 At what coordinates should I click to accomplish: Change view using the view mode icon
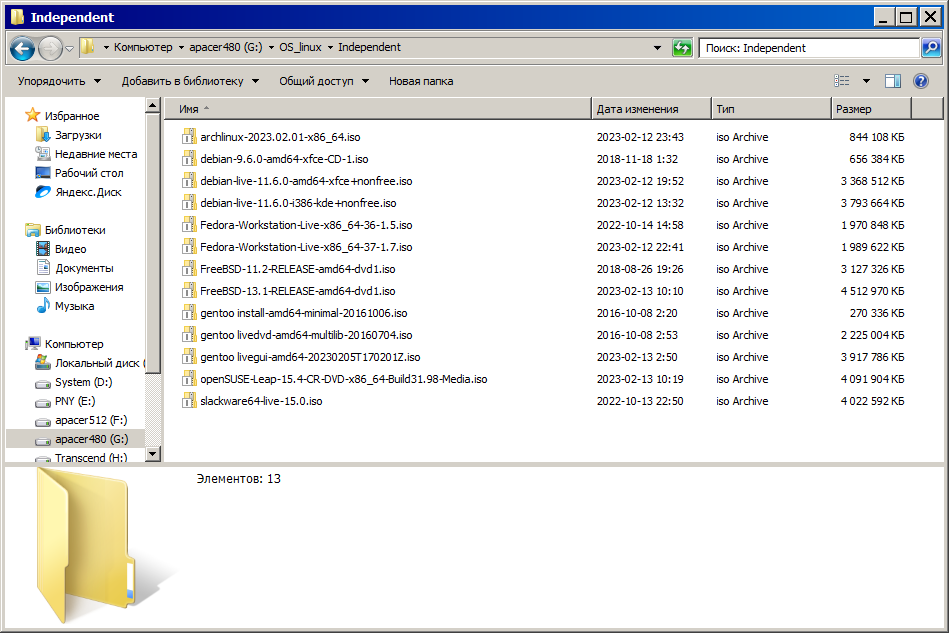[842, 81]
